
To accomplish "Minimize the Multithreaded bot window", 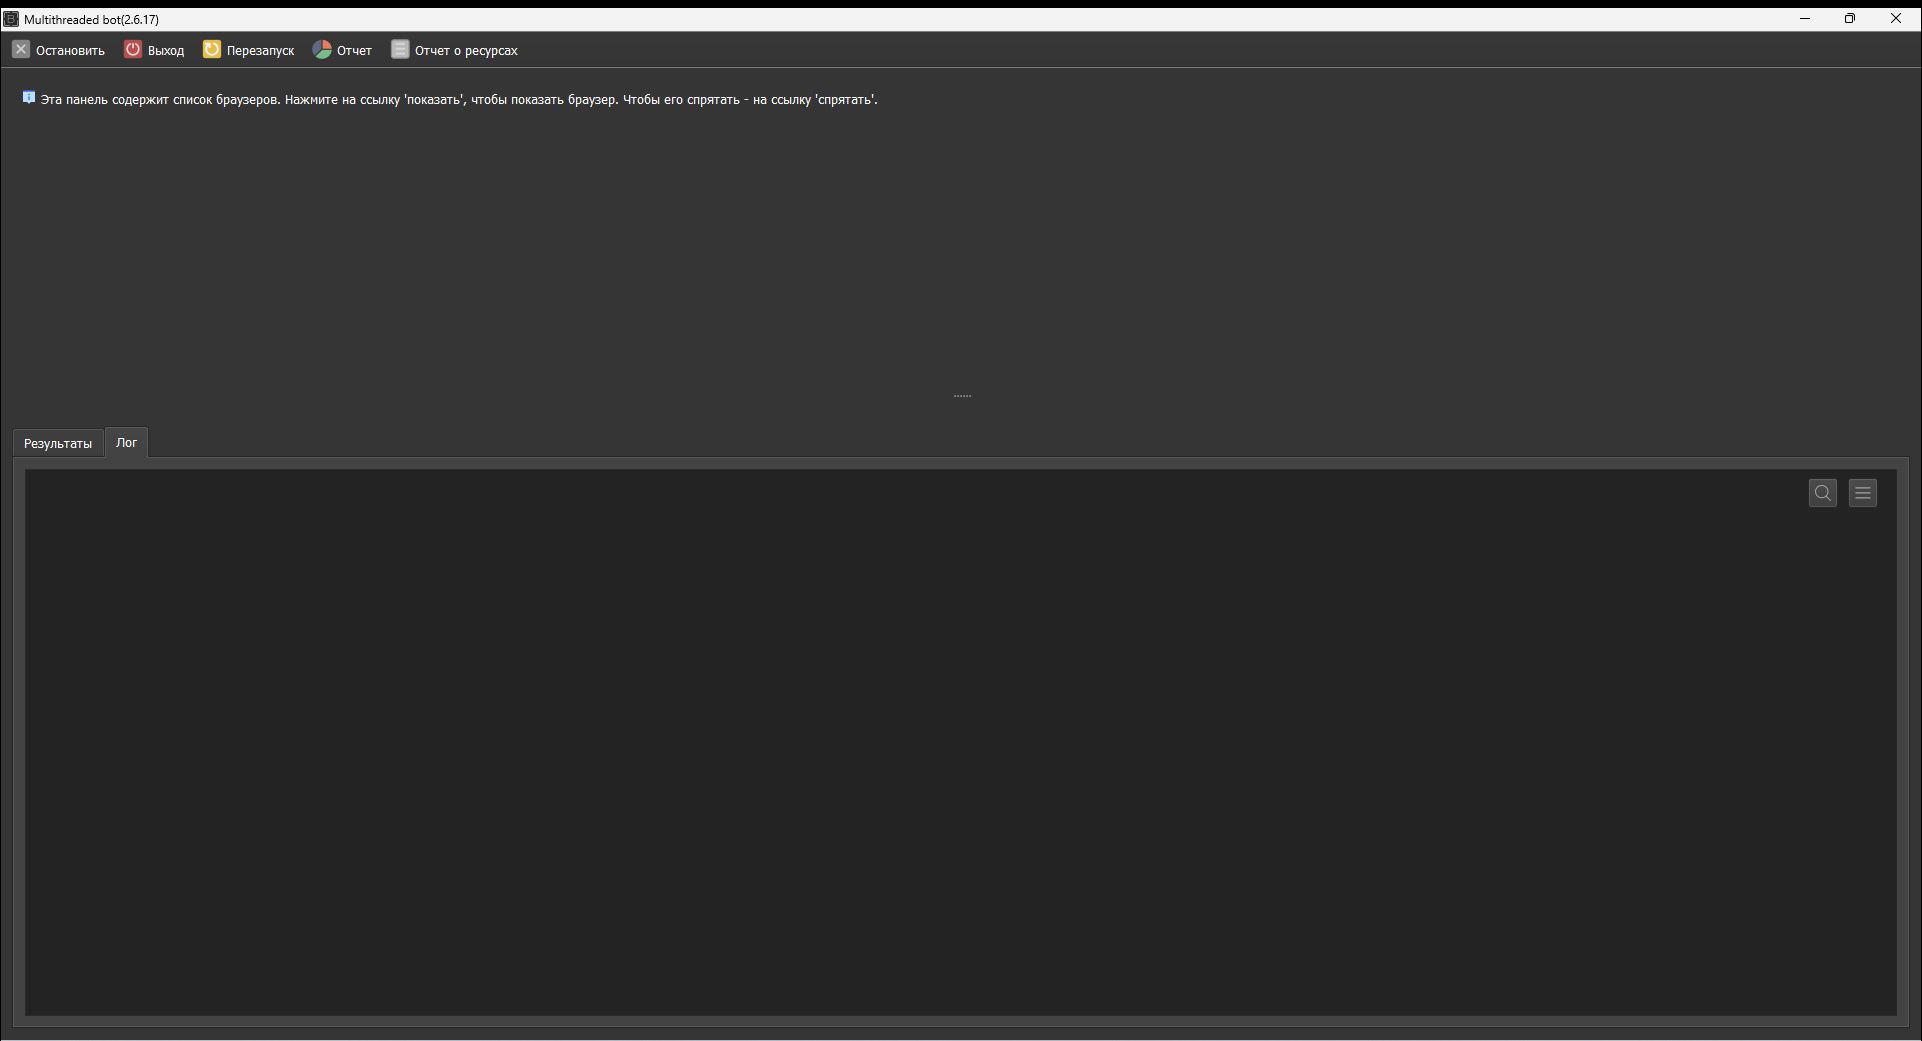I will click(x=1805, y=18).
